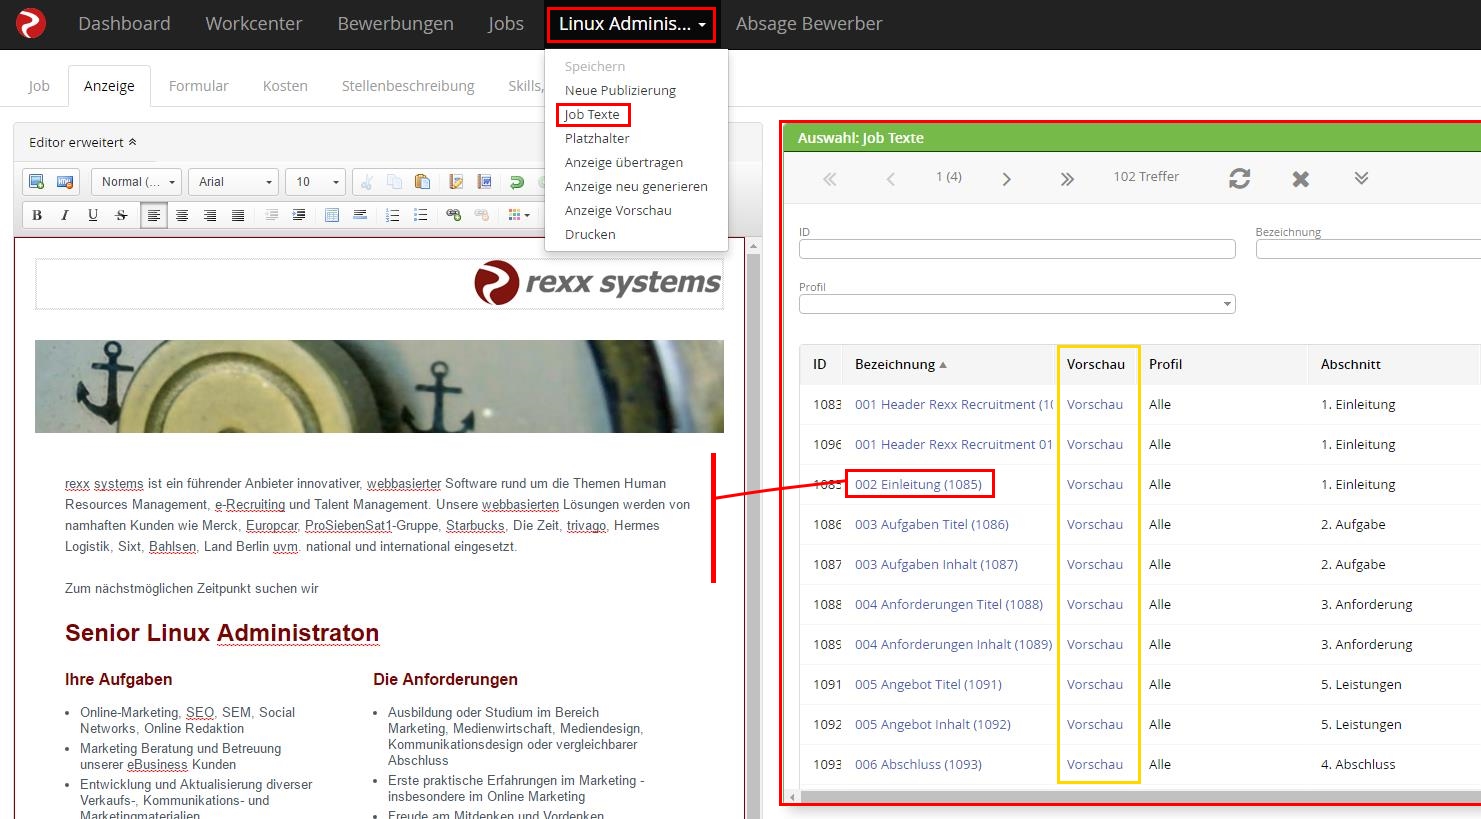This screenshot has width=1481, height=819.
Task: Click Paste from Word icon
Action: click(484, 182)
